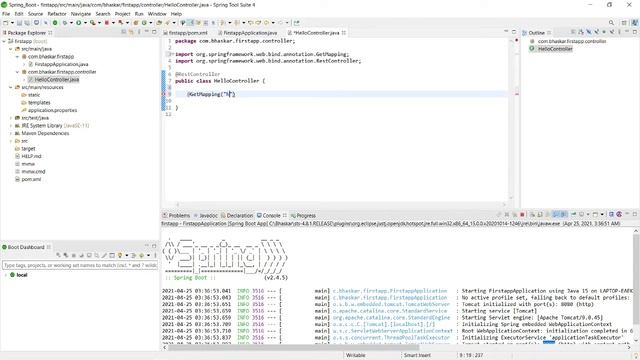Click the pencil edit icon in Boot Dashboard toolbar

tap(104, 255)
